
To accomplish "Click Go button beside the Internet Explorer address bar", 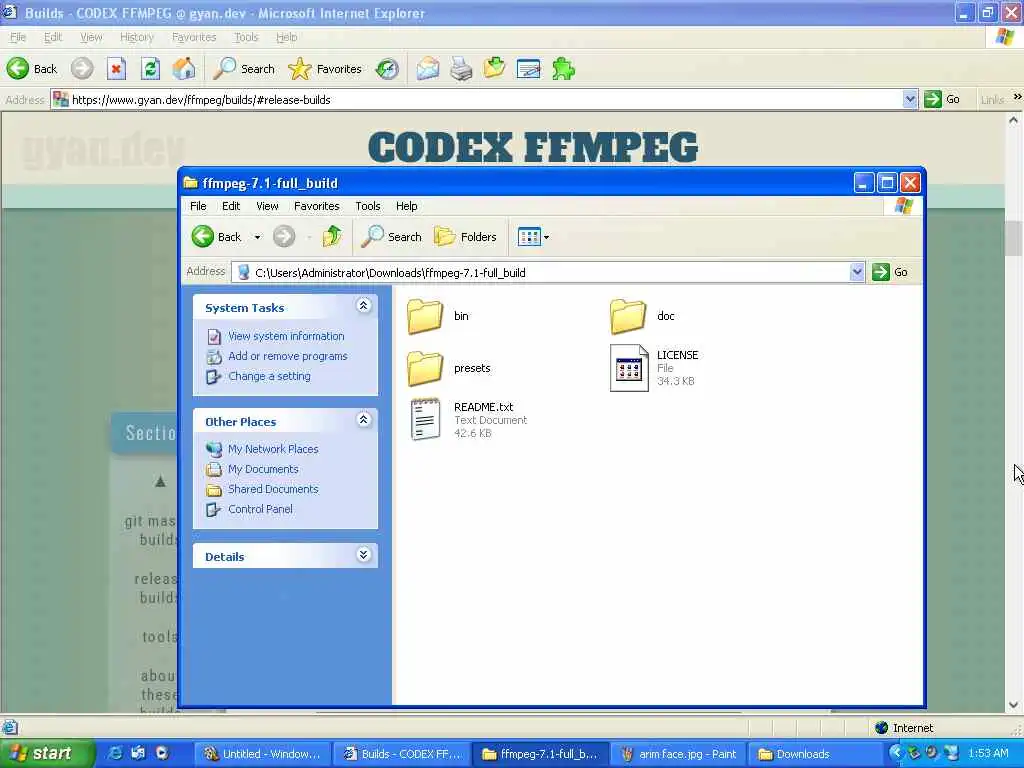I will click(942, 99).
